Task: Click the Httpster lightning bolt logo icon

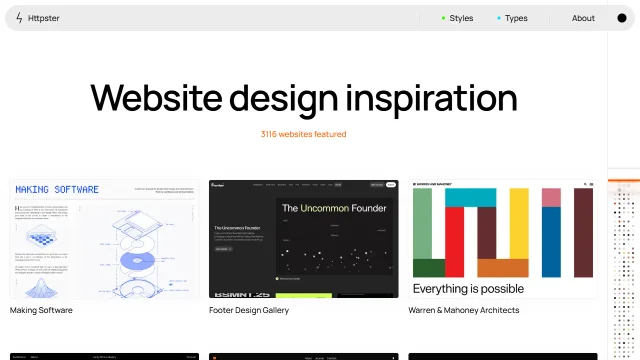Action: 19,18
